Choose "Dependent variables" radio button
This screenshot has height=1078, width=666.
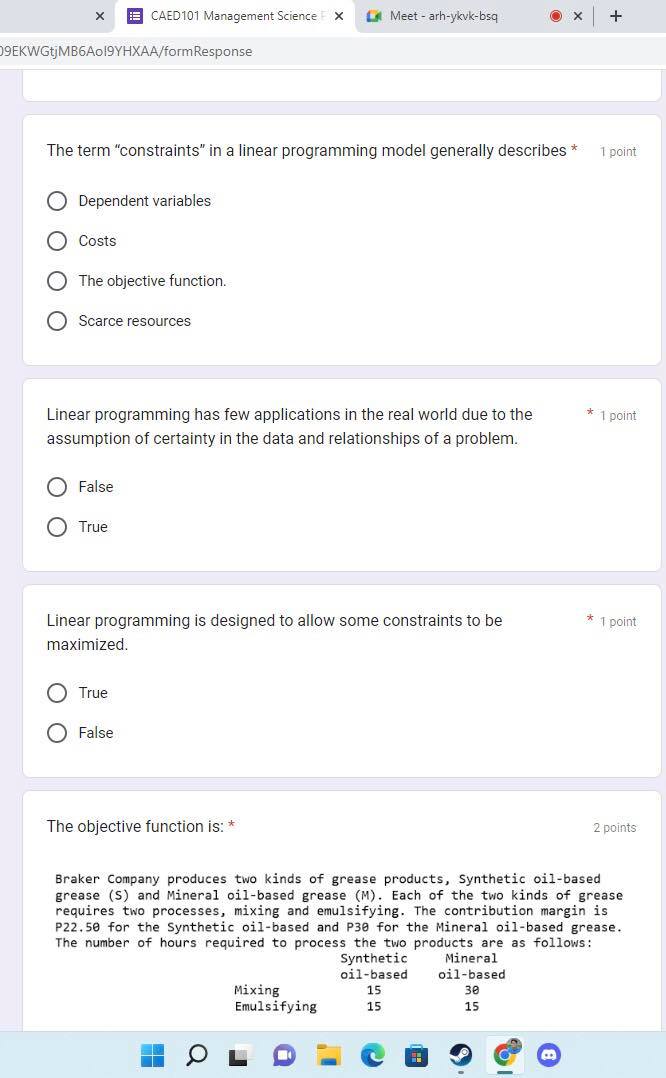click(58, 201)
